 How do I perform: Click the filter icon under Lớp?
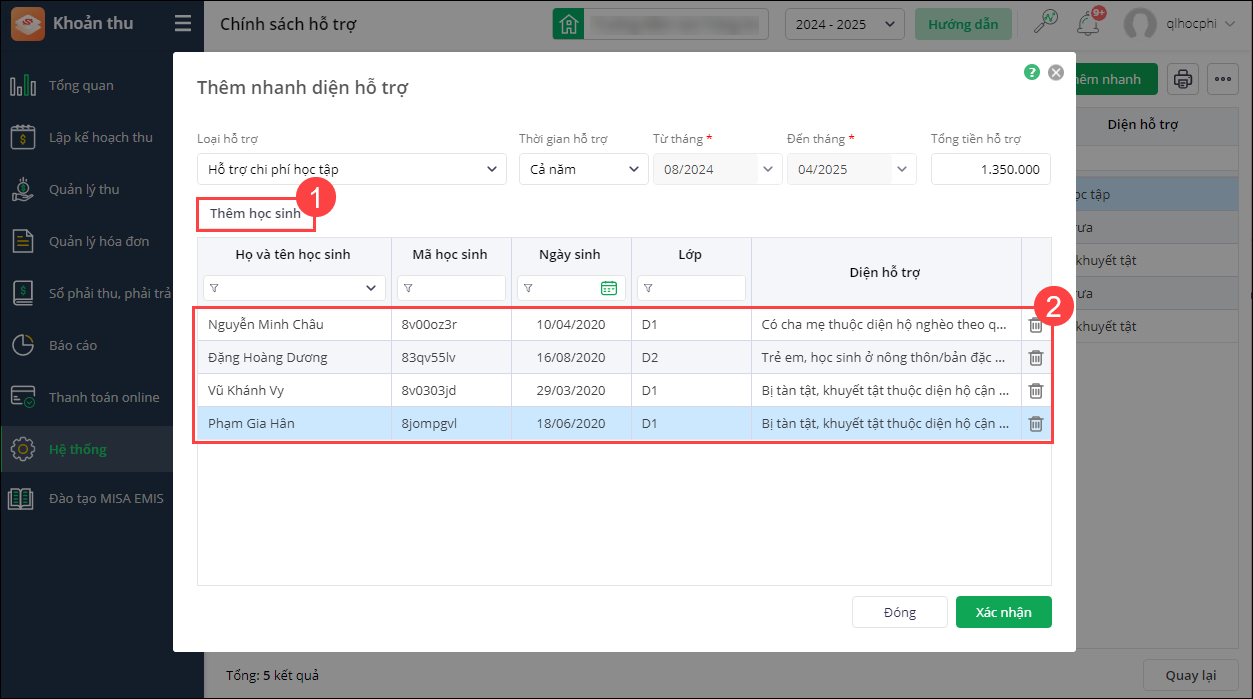[x=649, y=288]
